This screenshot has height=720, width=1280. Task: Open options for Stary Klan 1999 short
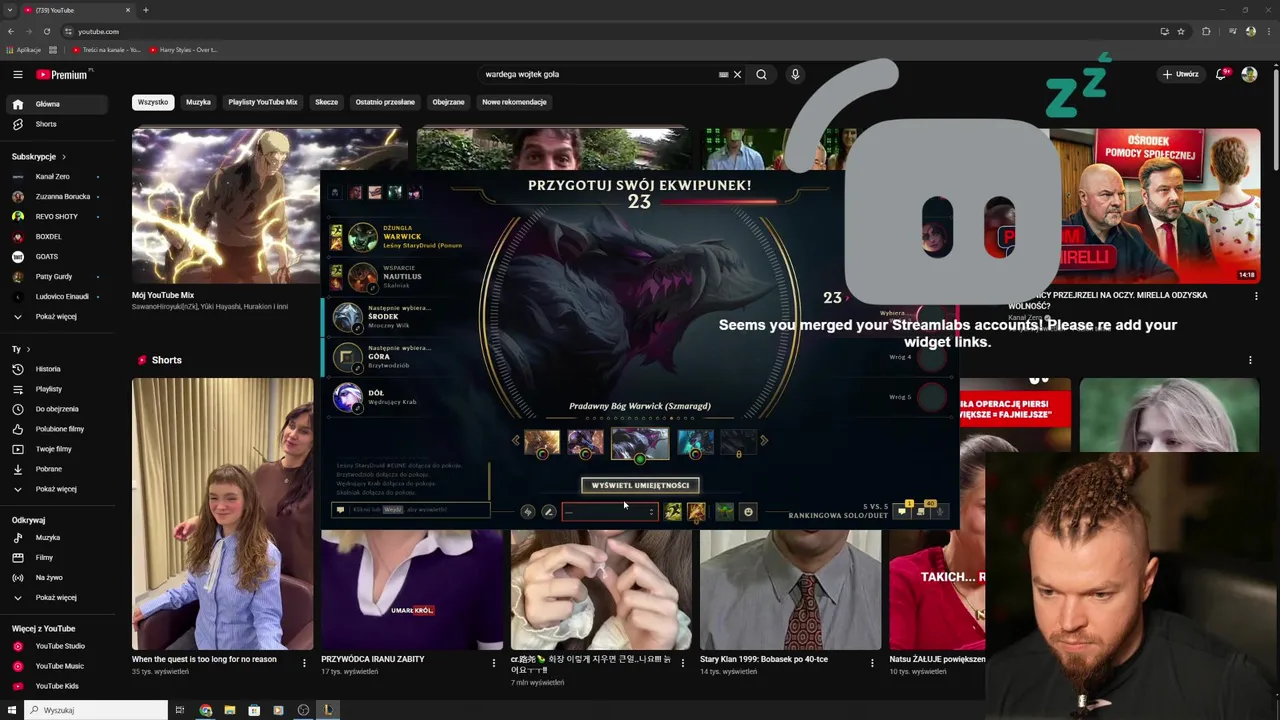tap(872, 662)
